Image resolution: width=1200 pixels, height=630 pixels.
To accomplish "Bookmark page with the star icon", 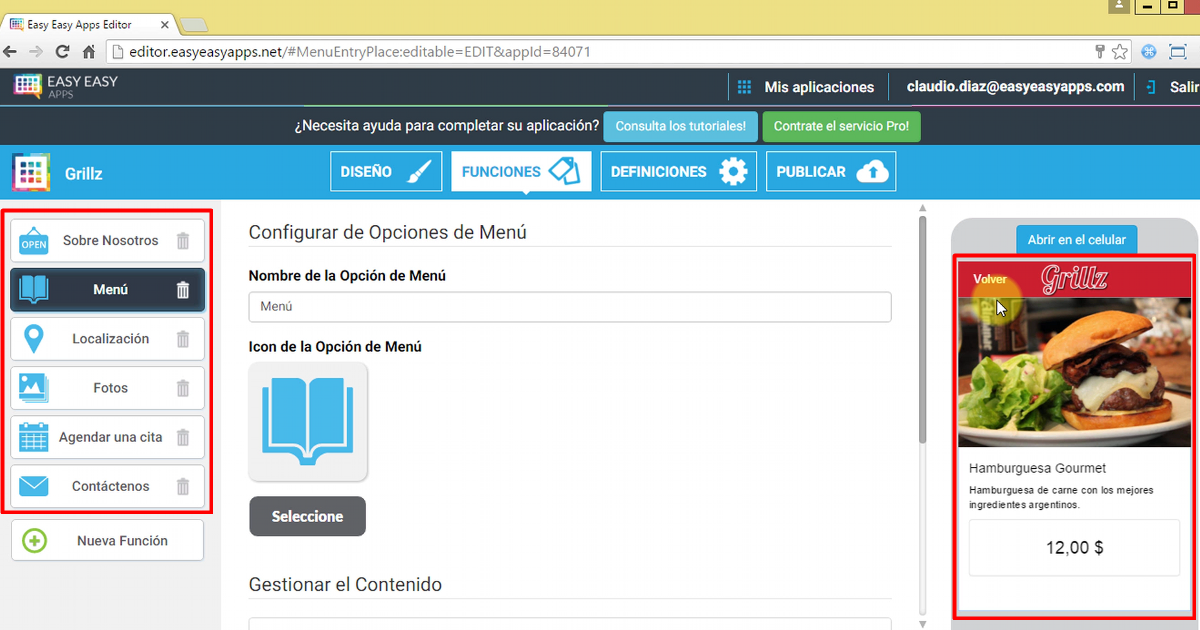I will [x=1120, y=51].
